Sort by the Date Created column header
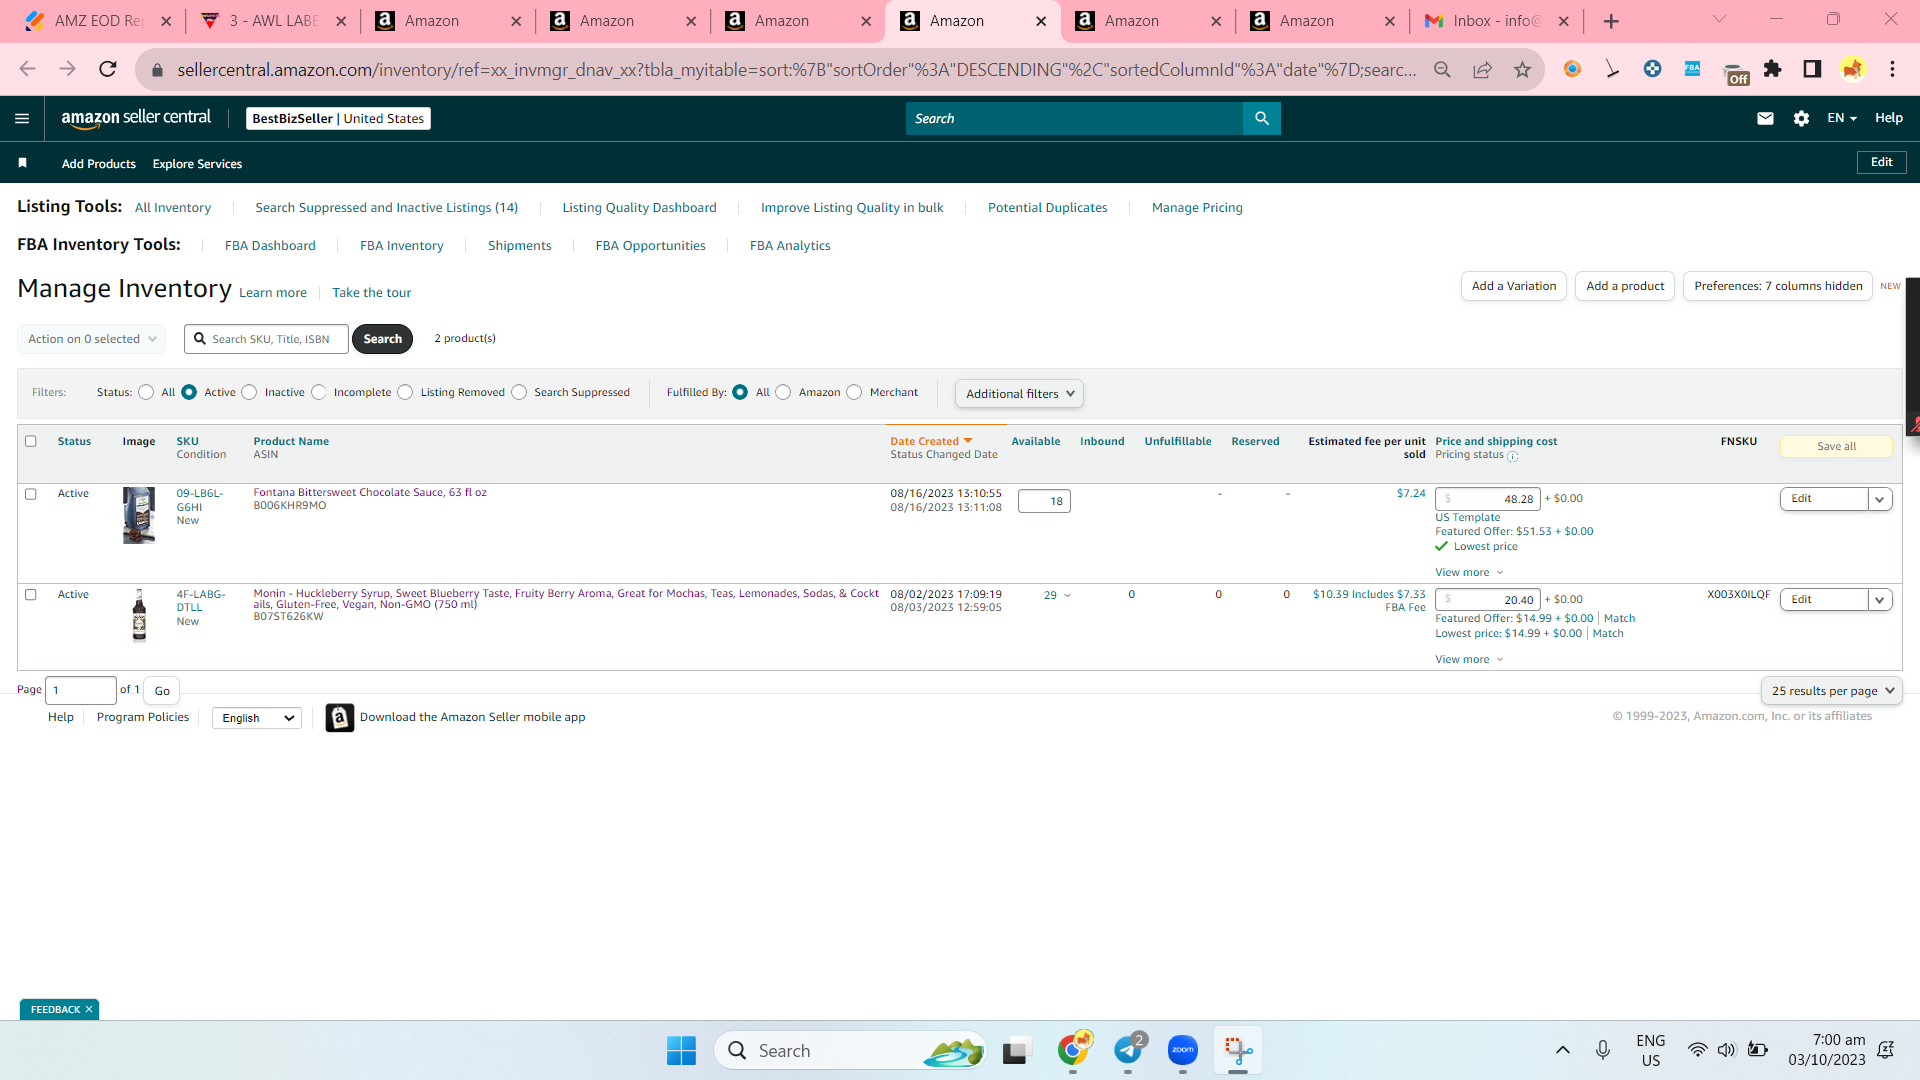This screenshot has height=1080, width=1920. click(x=931, y=441)
